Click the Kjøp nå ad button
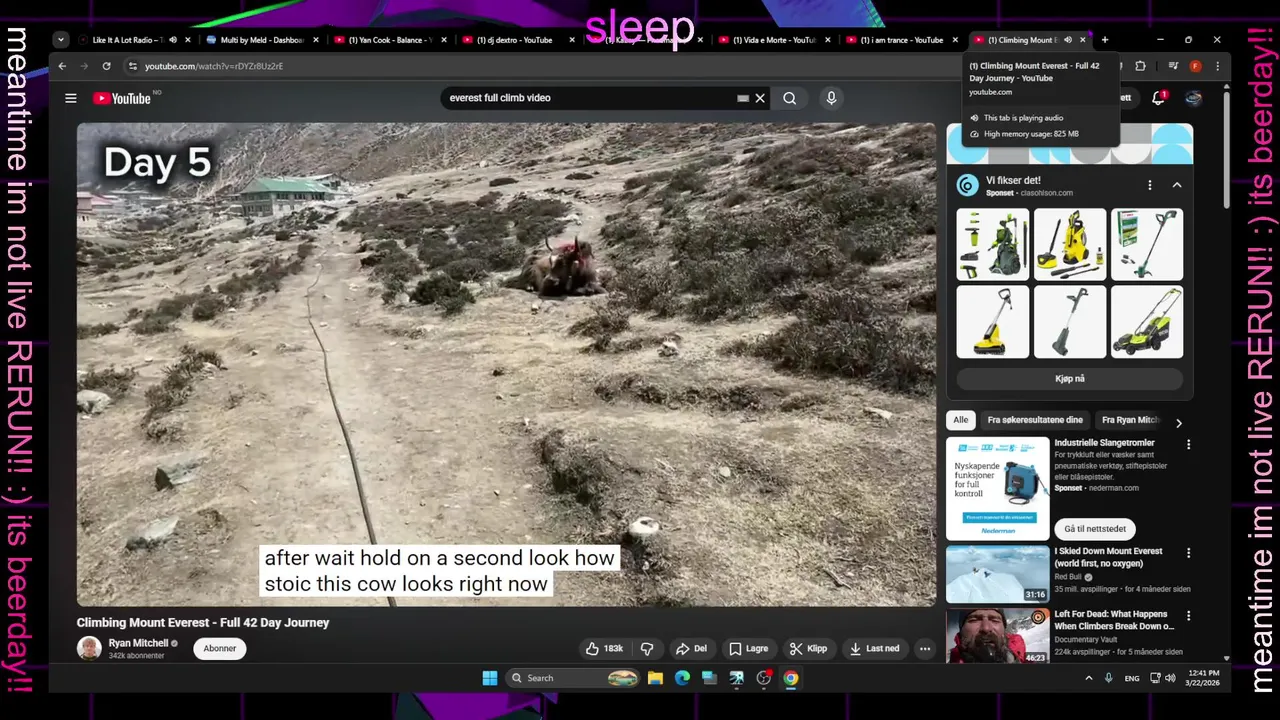1280x720 pixels. (1070, 379)
